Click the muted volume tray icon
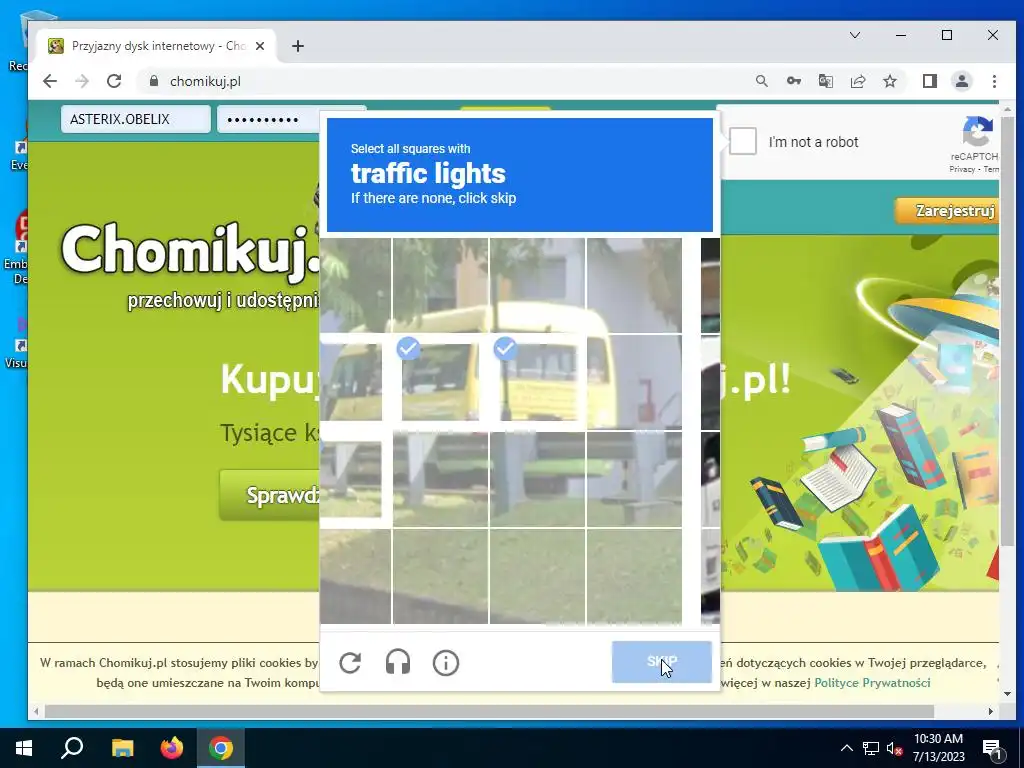Viewport: 1024px width, 768px height. click(895, 748)
